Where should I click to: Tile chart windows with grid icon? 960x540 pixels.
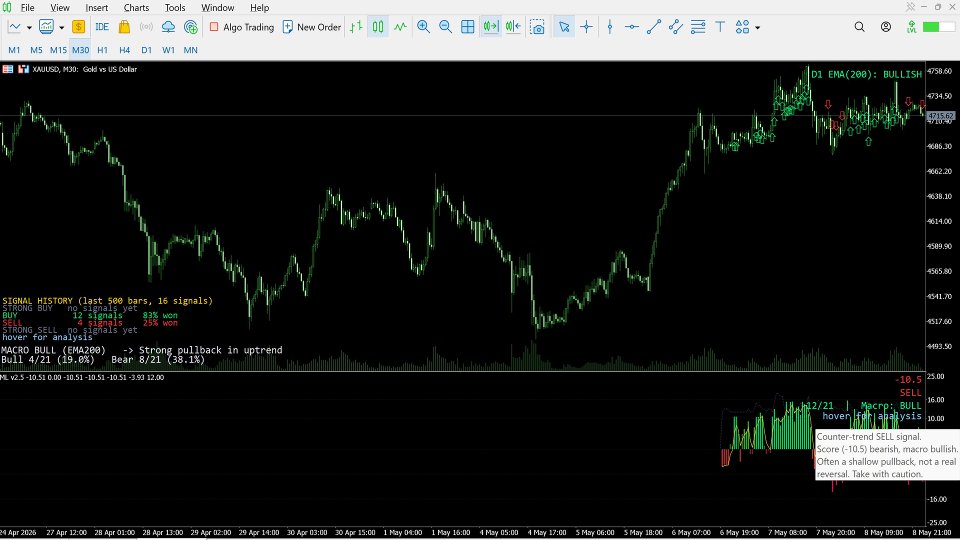[x=467, y=27]
